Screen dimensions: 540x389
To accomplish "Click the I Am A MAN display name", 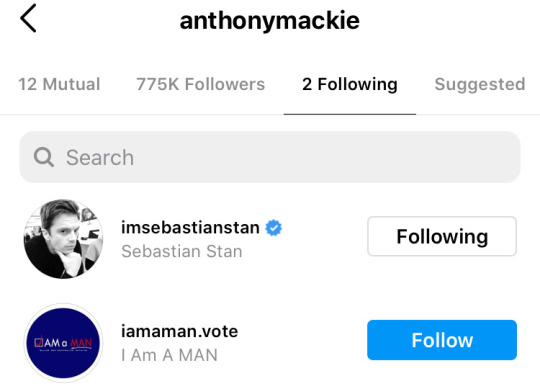I will tap(169, 355).
